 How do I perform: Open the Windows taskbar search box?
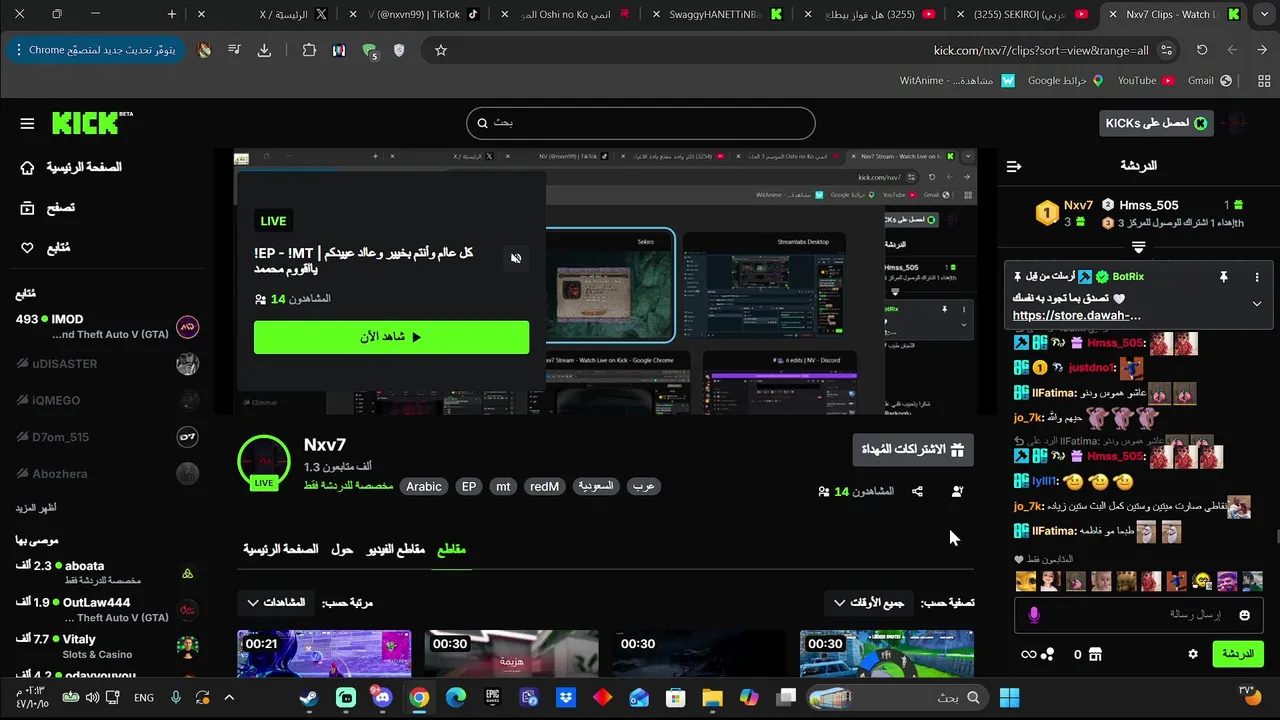click(897, 698)
